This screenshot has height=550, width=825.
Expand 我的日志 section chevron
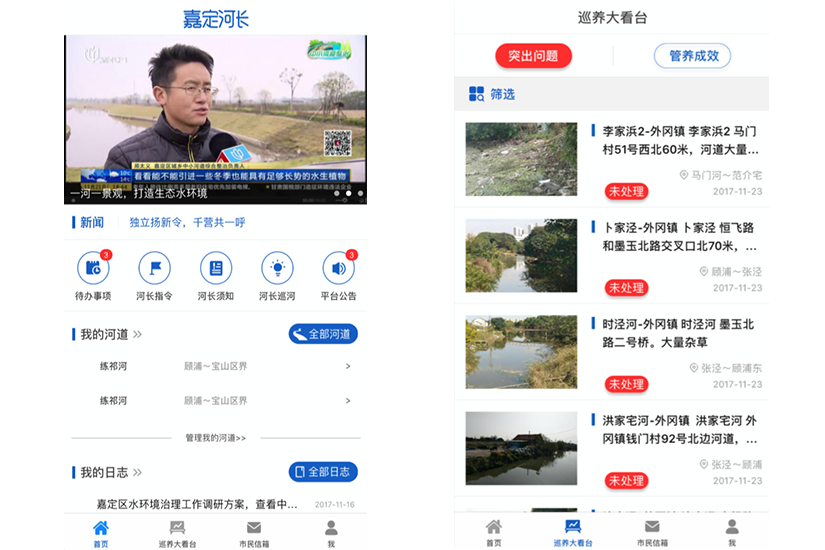tap(137, 472)
